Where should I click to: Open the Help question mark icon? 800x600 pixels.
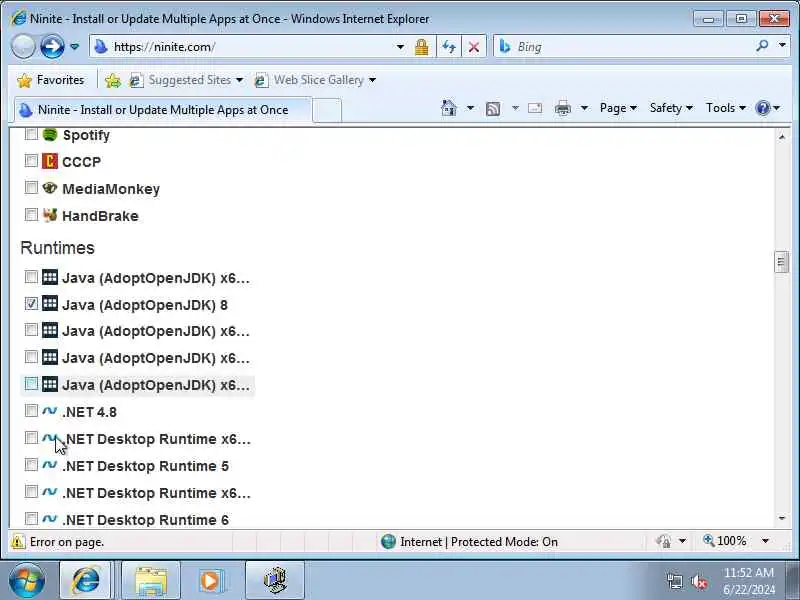tap(763, 108)
